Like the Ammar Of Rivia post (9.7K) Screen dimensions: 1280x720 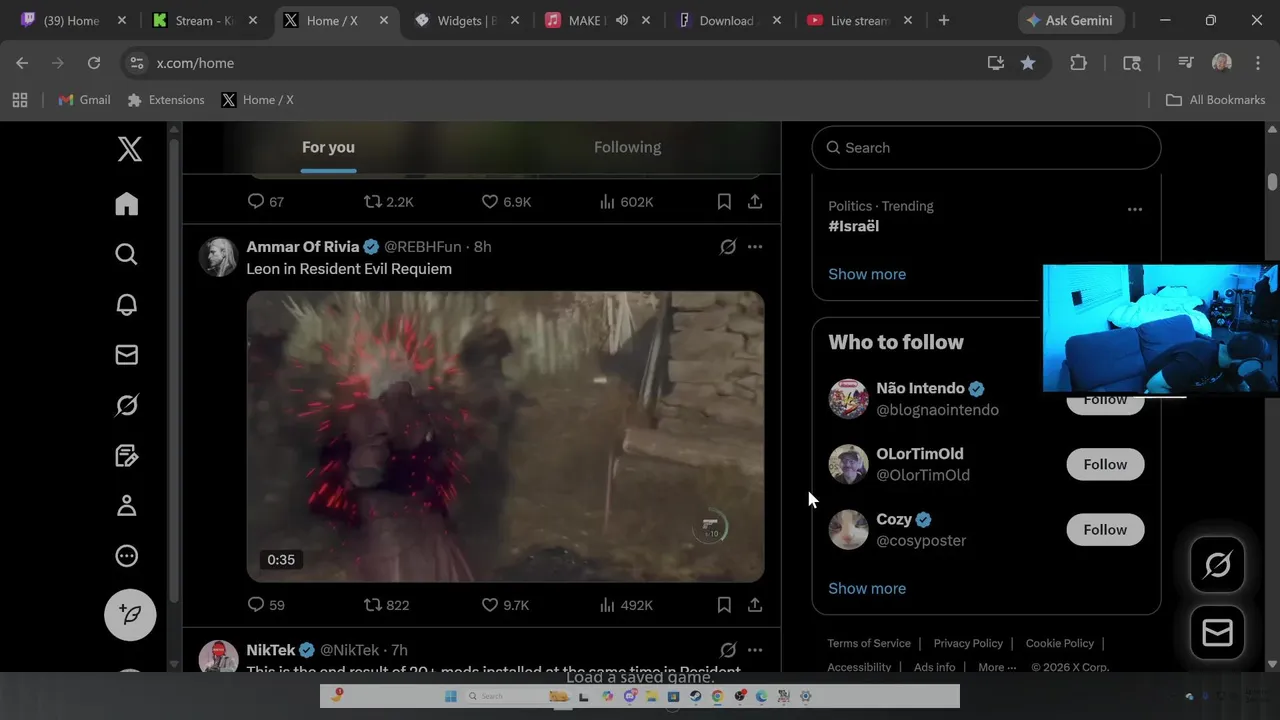(505, 605)
